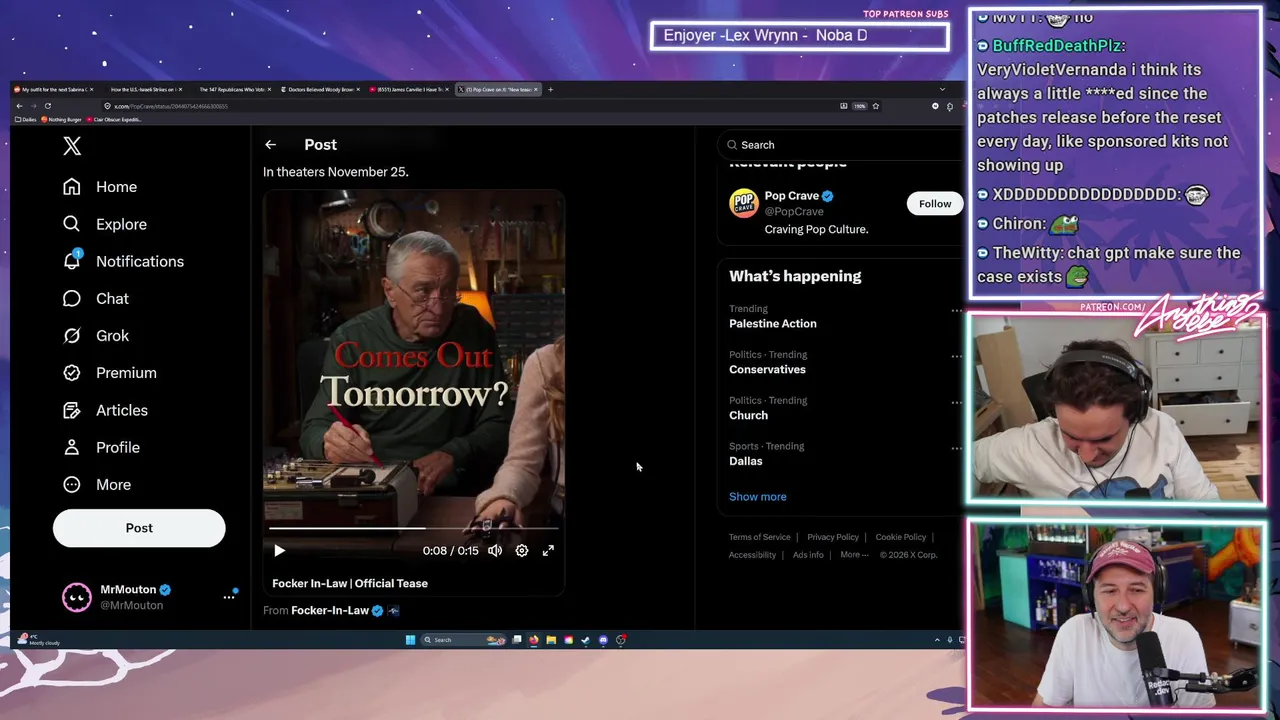Open Profile in the sidebar

(101, 447)
